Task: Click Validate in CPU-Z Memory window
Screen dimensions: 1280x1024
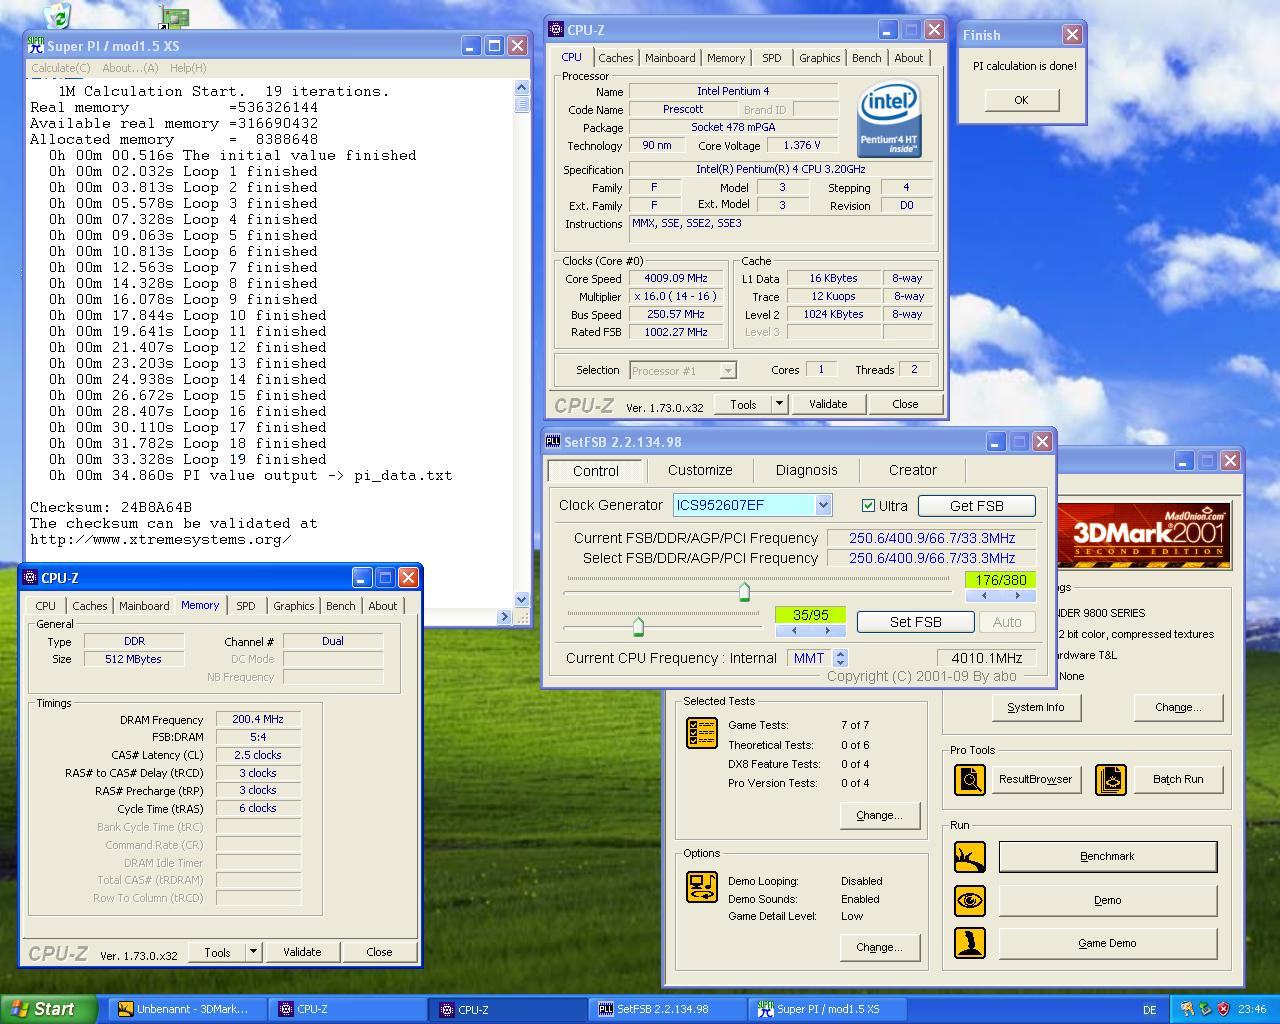Action: pos(302,952)
